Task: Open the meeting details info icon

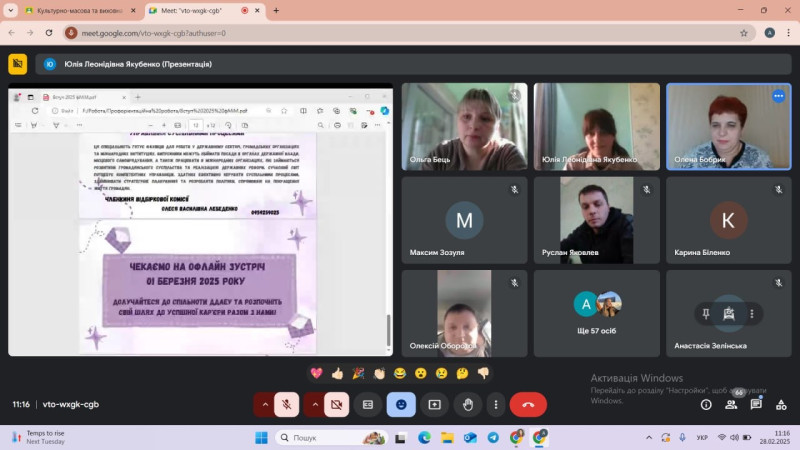Action: (706, 404)
